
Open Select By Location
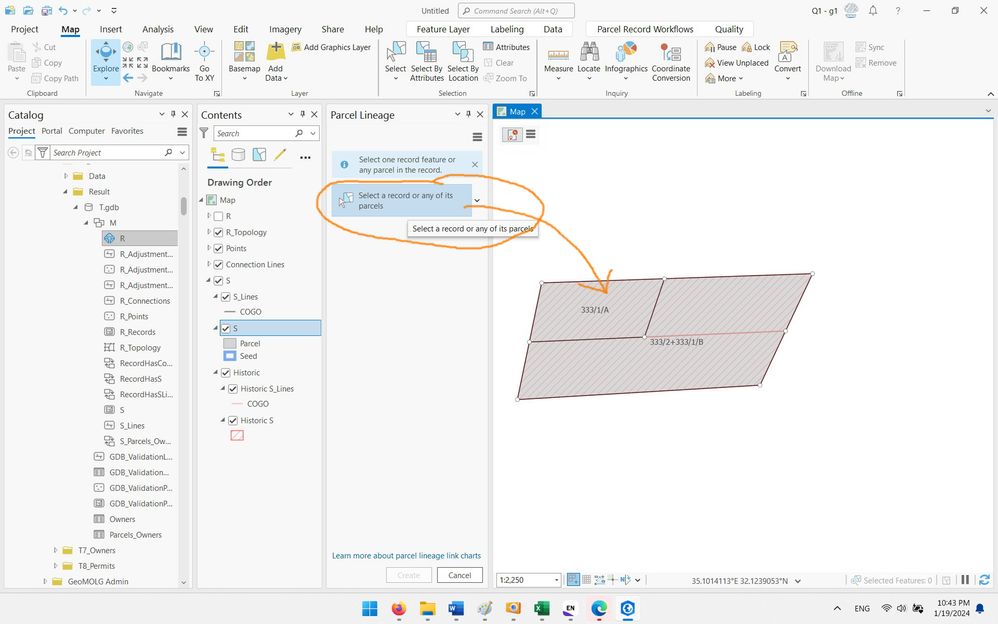click(463, 61)
